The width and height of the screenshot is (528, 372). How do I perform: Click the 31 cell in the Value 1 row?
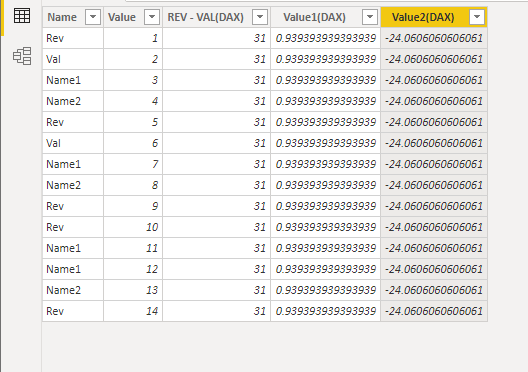pos(217,38)
